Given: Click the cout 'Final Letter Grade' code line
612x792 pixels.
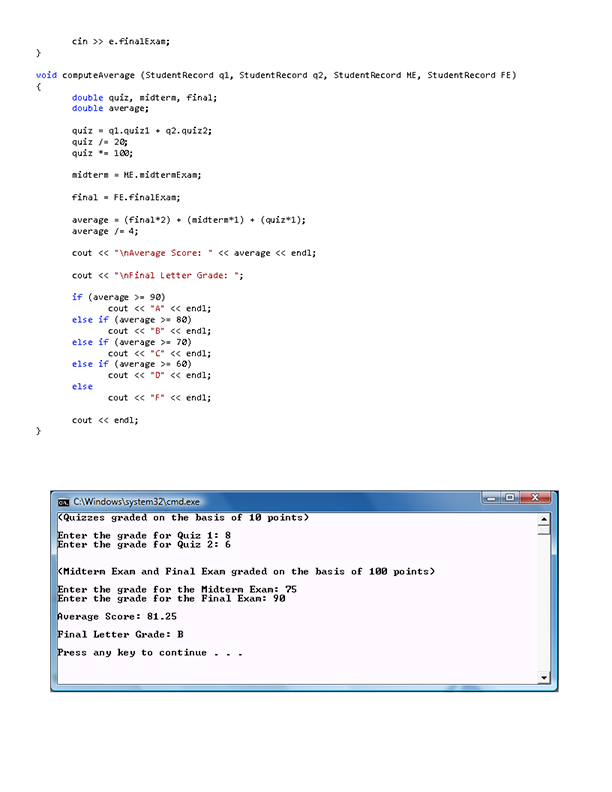Looking at the screenshot, I should pyautogui.click(x=158, y=275).
